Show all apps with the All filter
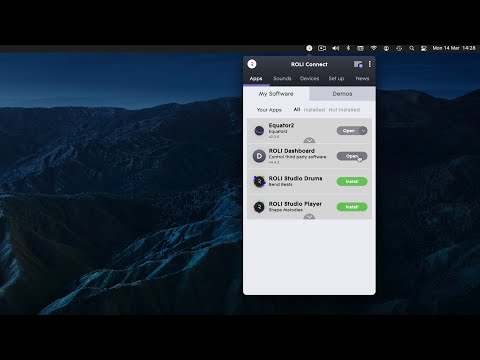The image size is (480, 360). click(x=297, y=109)
